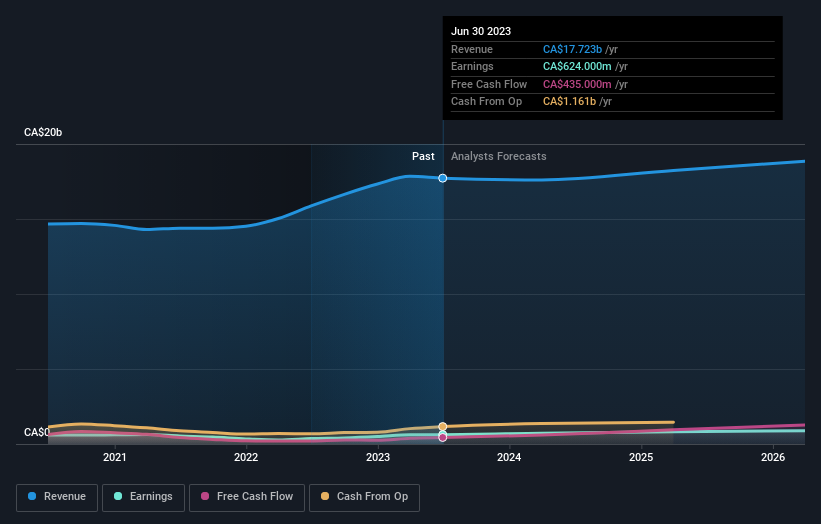This screenshot has width=821, height=524.
Task: Click the 2024 x-axis label
Action: [509, 457]
